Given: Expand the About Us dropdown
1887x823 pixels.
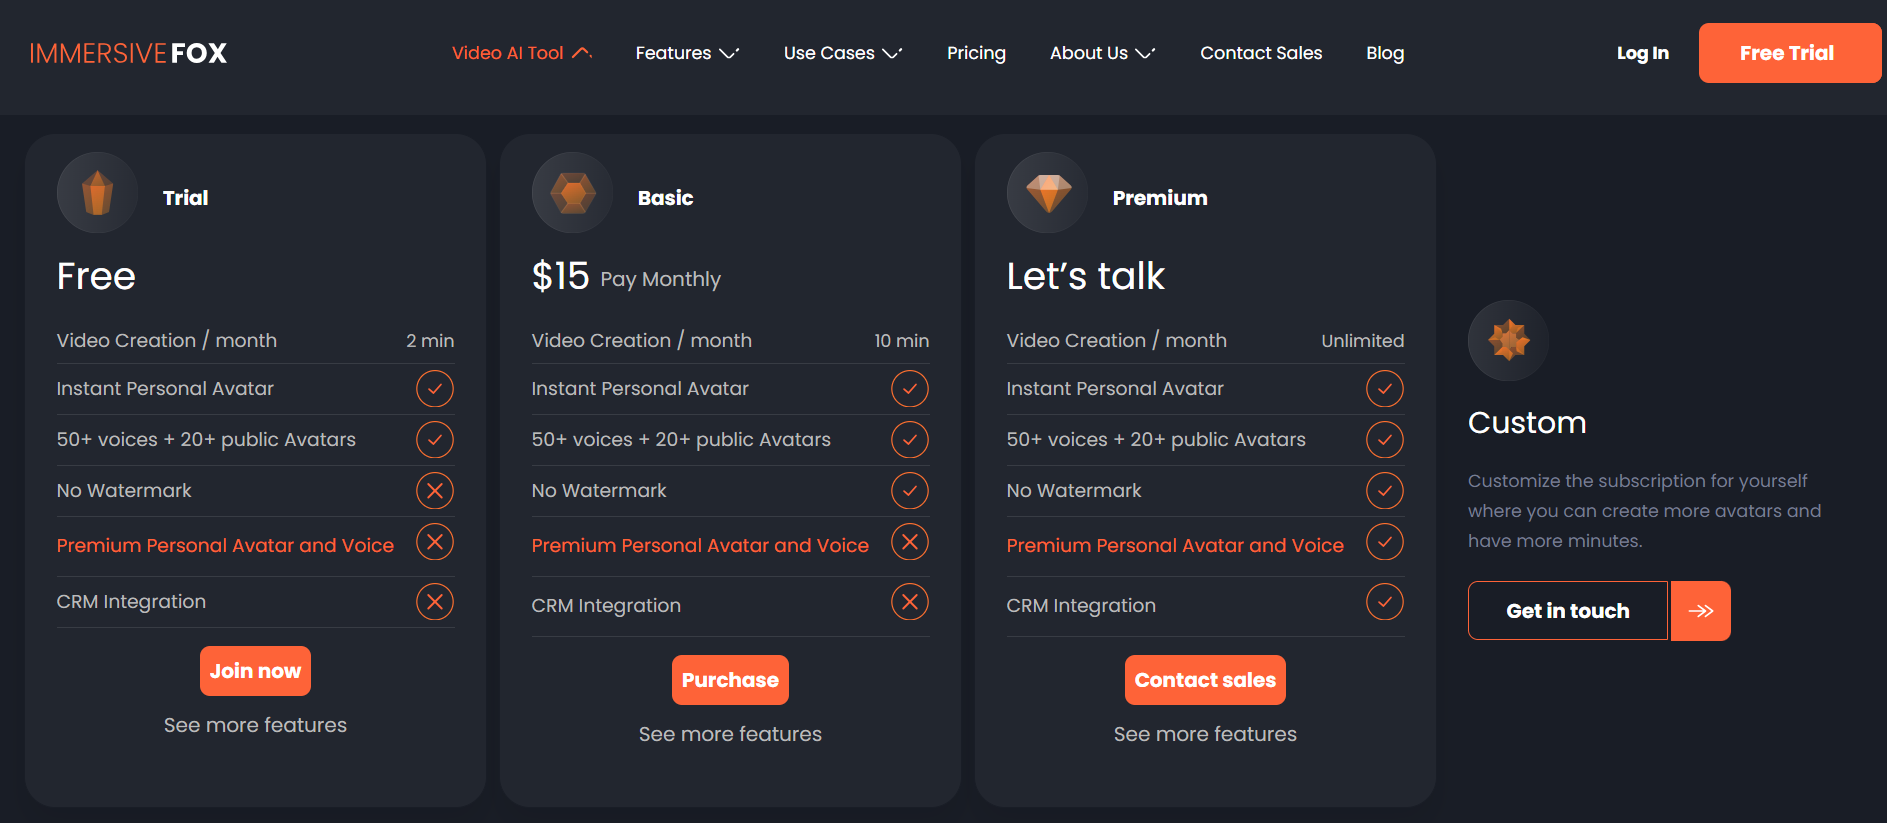Looking at the screenshot, I should point(1102,53).
